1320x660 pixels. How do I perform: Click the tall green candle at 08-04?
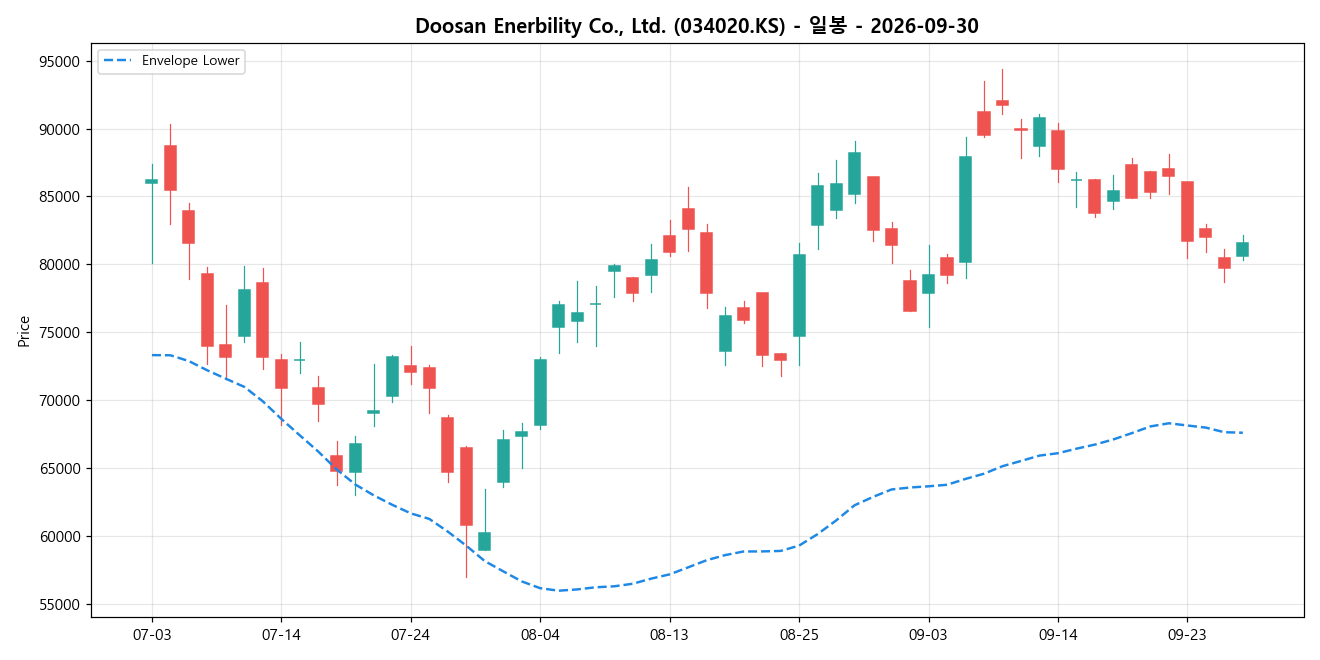point(540,393)
